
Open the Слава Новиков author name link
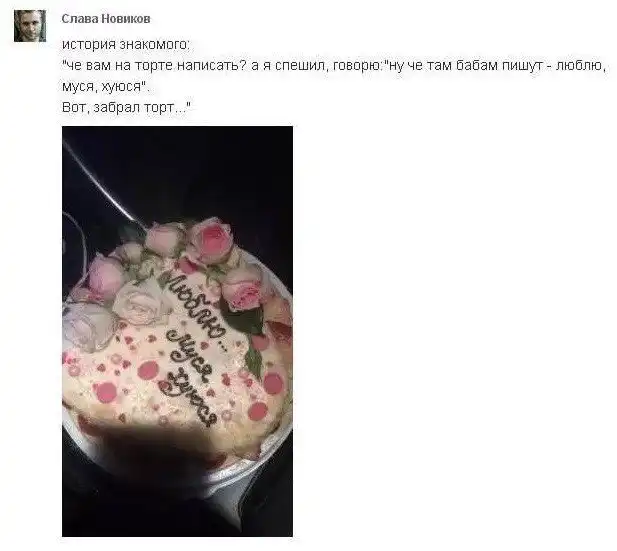click(106, 18)
